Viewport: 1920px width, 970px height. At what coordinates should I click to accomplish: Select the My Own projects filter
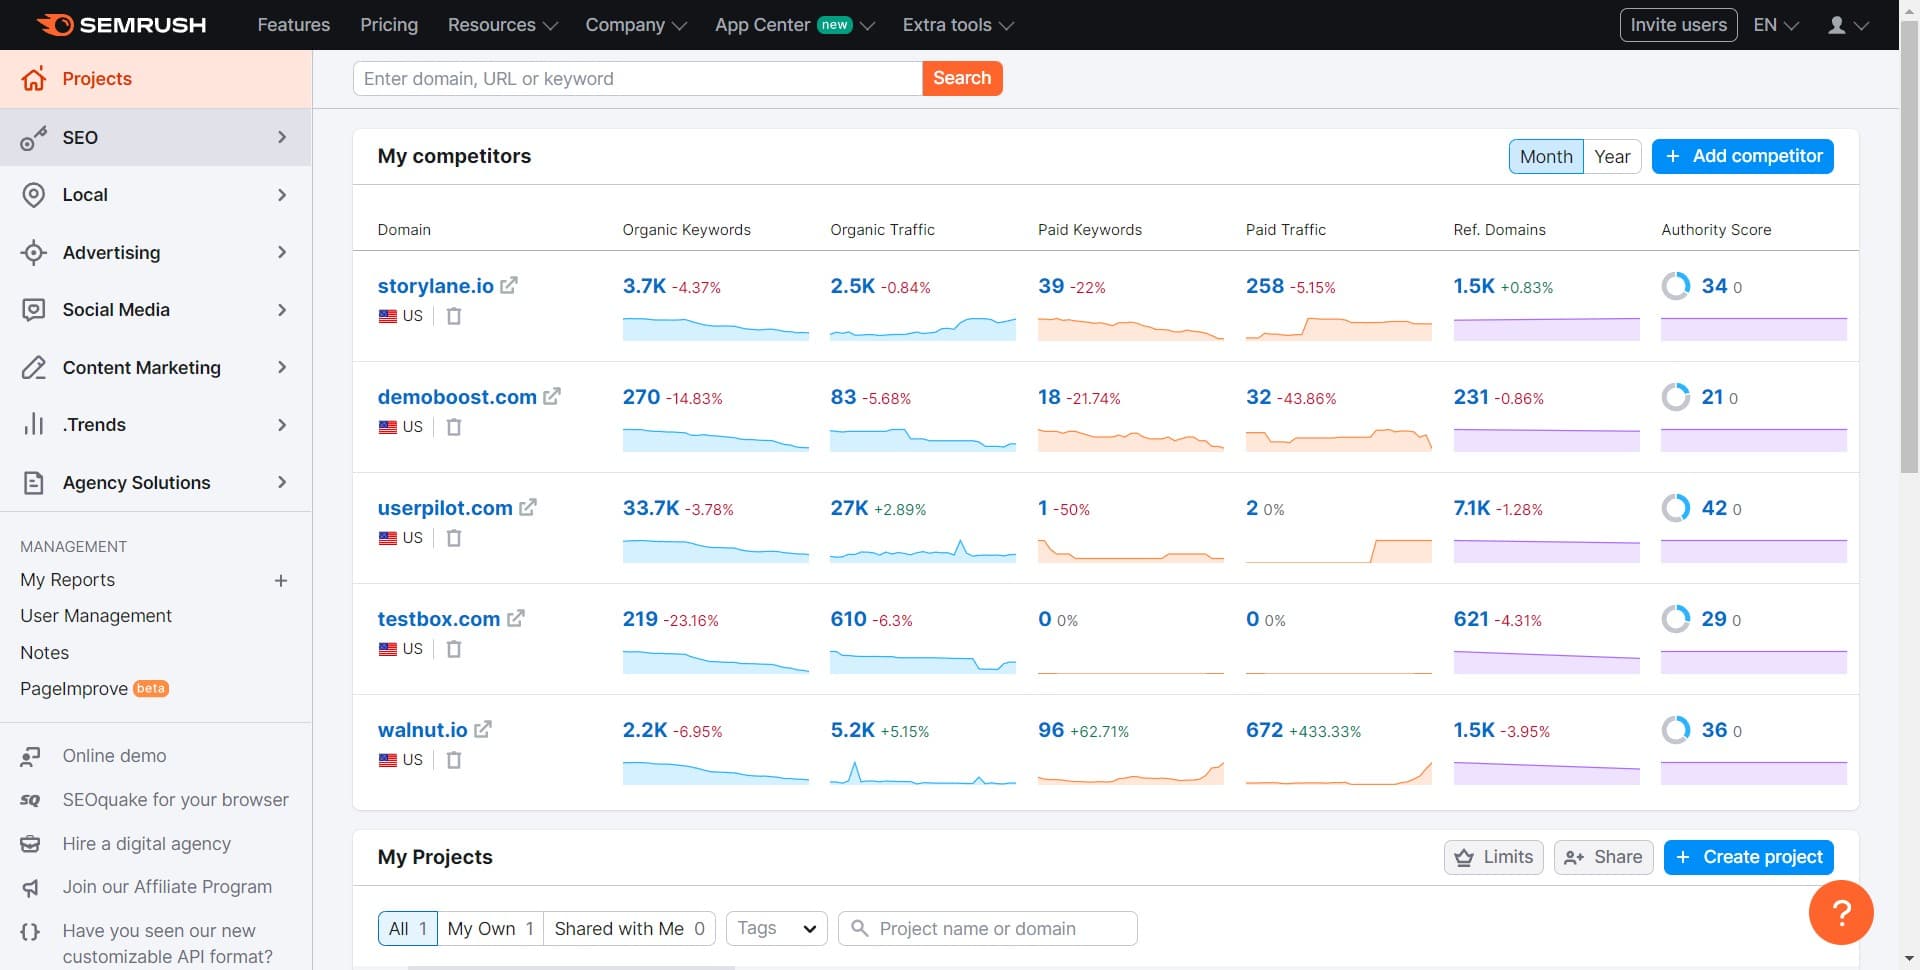(x=483, y=928)
